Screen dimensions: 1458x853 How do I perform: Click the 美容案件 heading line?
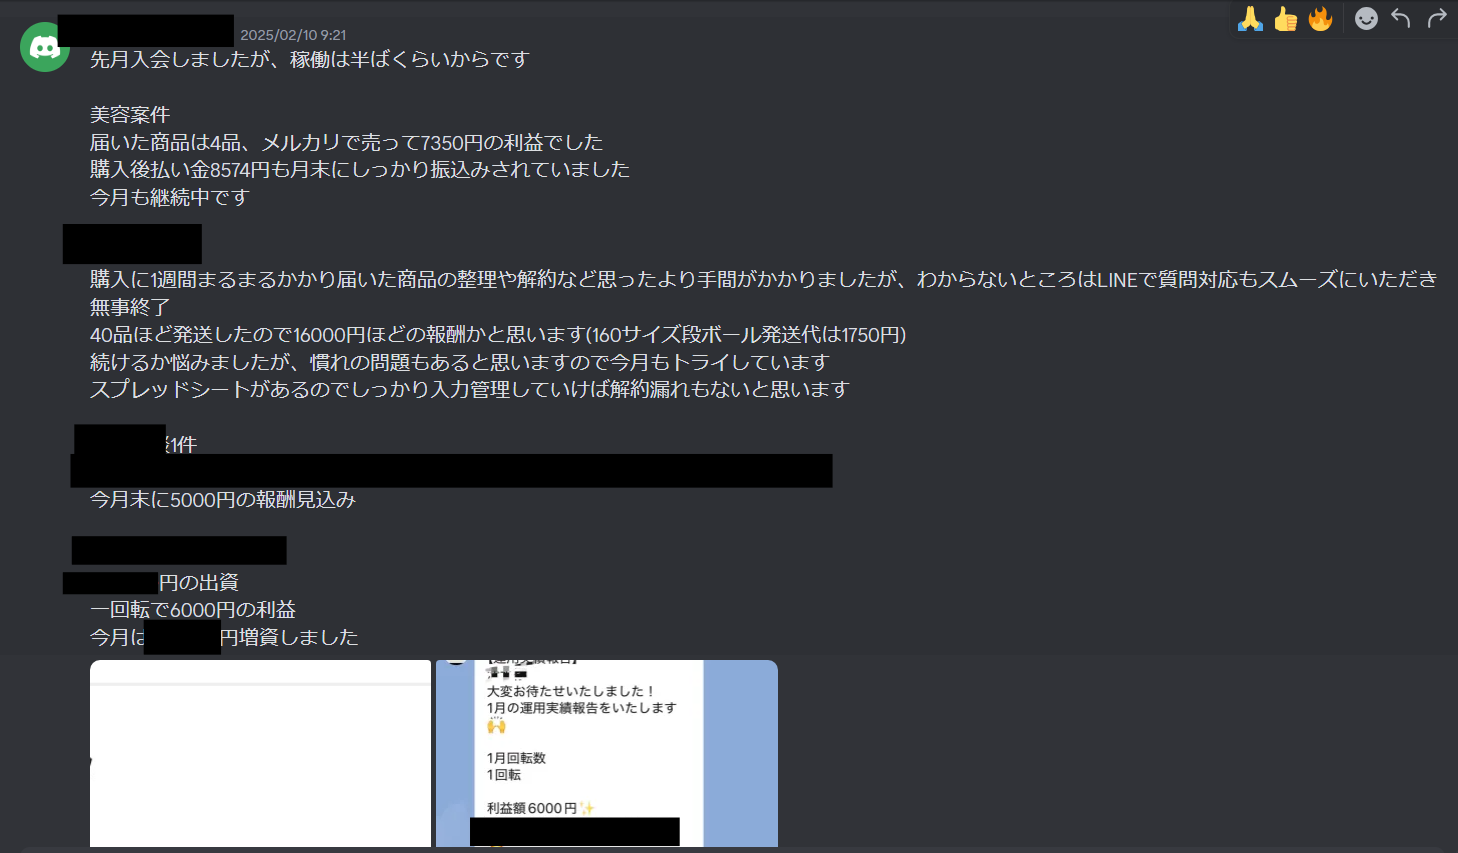pyautogui.click(x=130, y=115)
